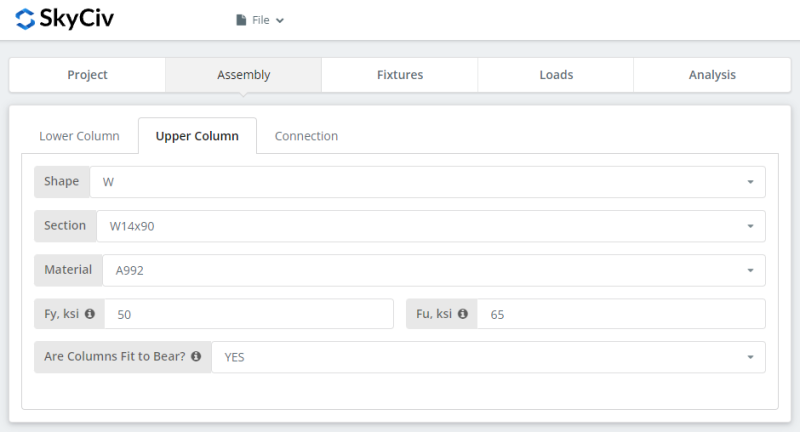Open the Columns Fit to Bear dropdown
The width and height of the screenshot is (800, 432).
coord(488,357)
